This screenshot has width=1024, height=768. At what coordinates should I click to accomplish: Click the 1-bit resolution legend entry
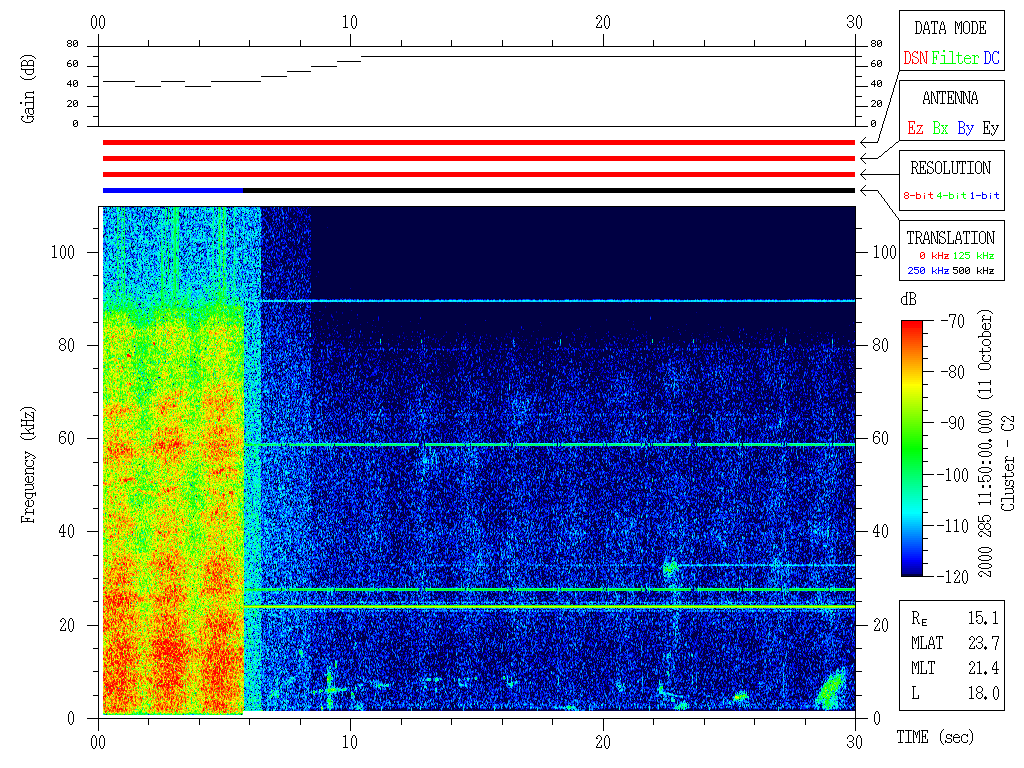coord(985,196)
